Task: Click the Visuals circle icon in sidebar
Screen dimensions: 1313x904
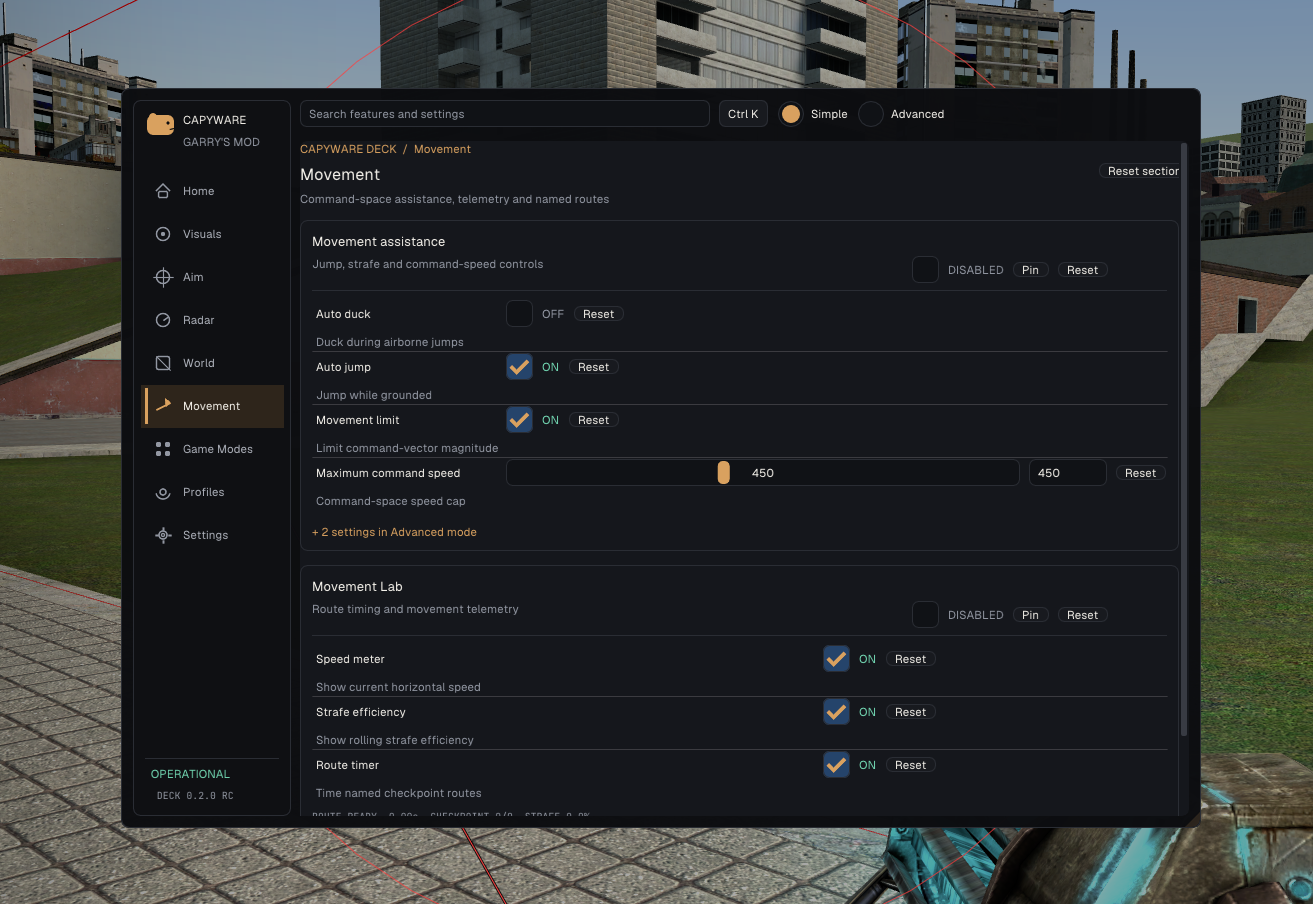Action: pos(163,234)
